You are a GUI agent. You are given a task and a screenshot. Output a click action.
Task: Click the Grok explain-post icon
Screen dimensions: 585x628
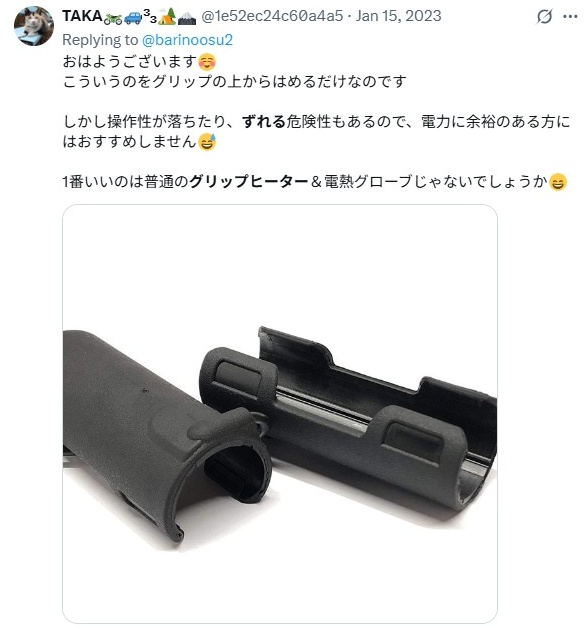[544, 17]
